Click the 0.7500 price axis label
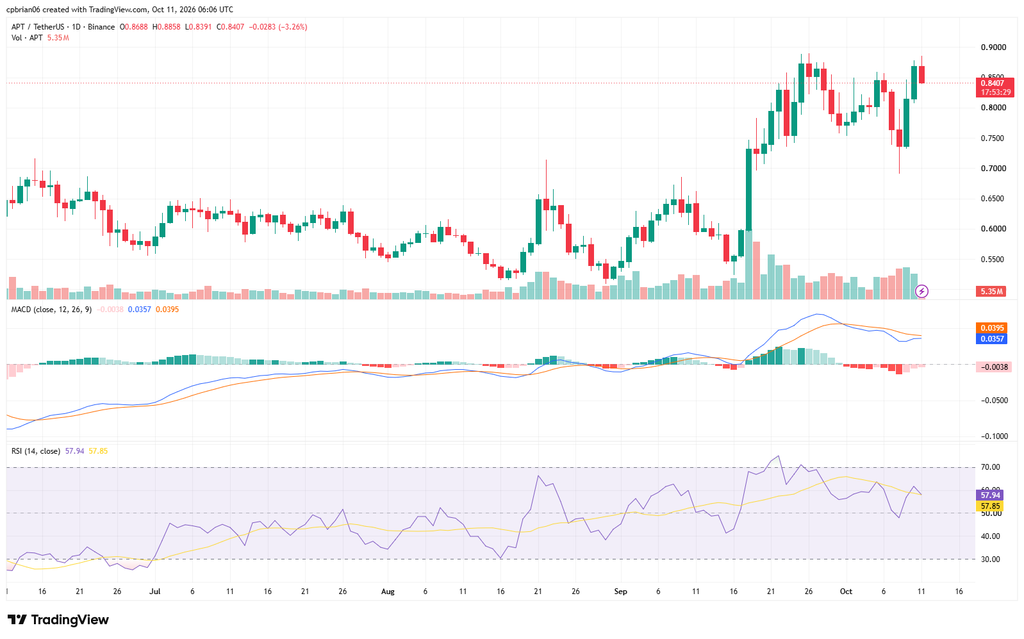Image resolution: width=1024 pixels, height=639 pixels. coord(993,139)
